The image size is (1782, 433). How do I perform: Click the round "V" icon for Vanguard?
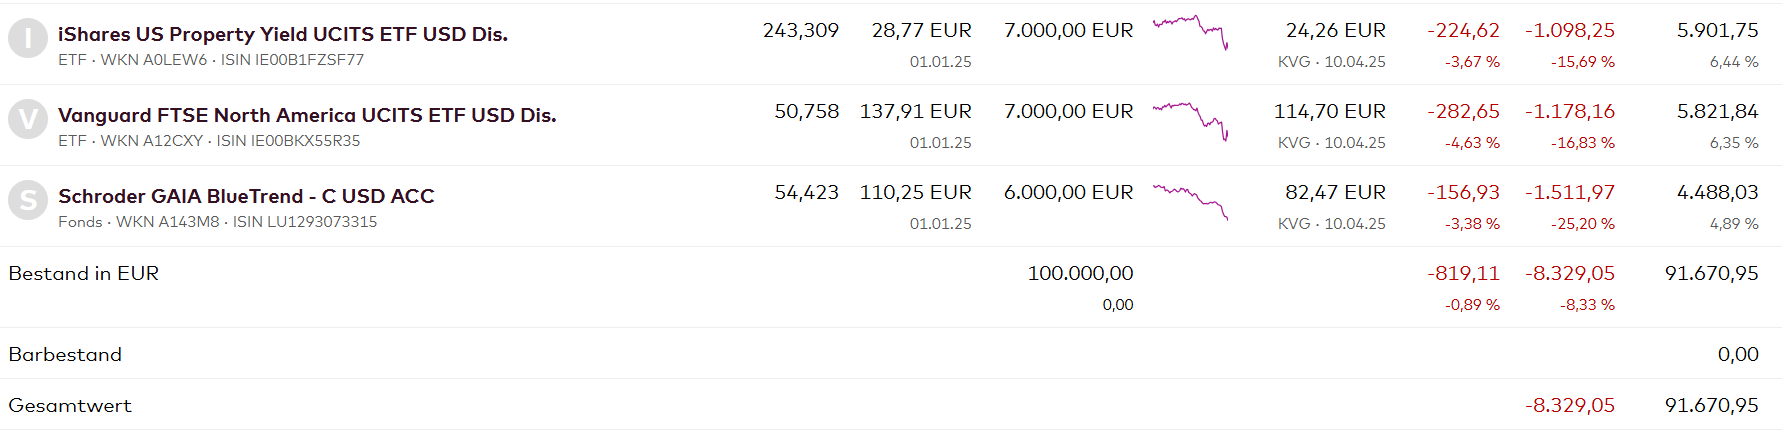28,120
